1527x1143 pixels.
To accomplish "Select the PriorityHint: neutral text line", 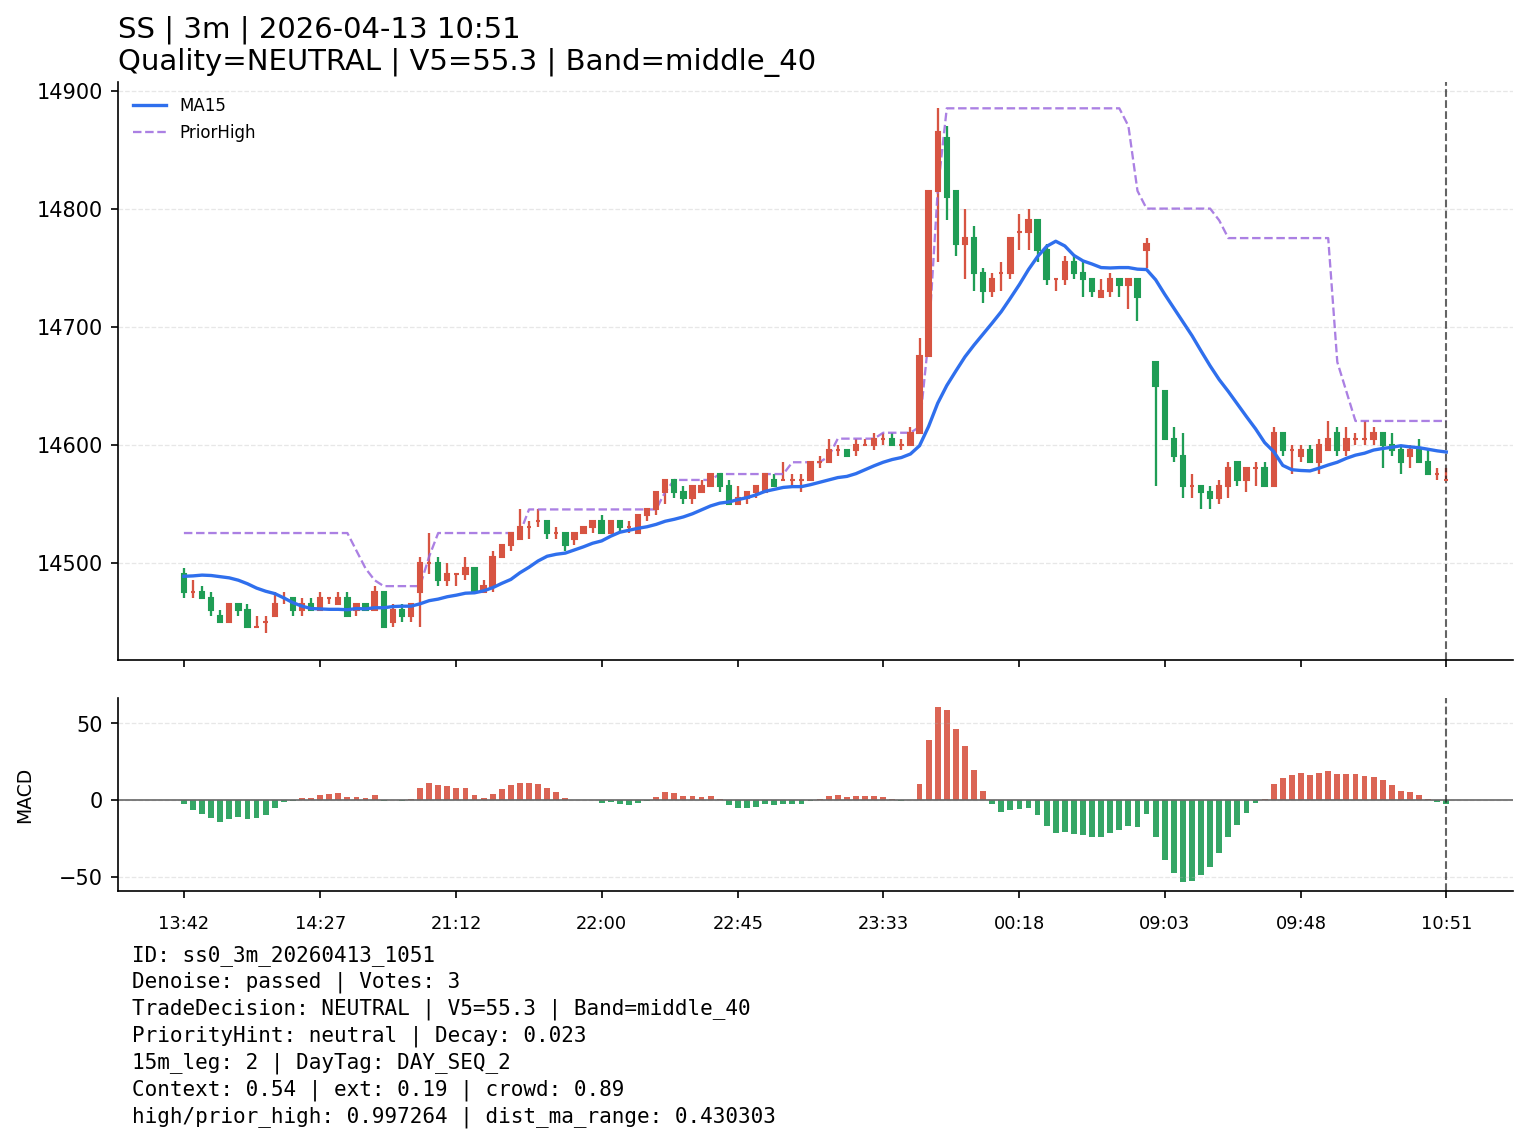I will (358, 1036).
